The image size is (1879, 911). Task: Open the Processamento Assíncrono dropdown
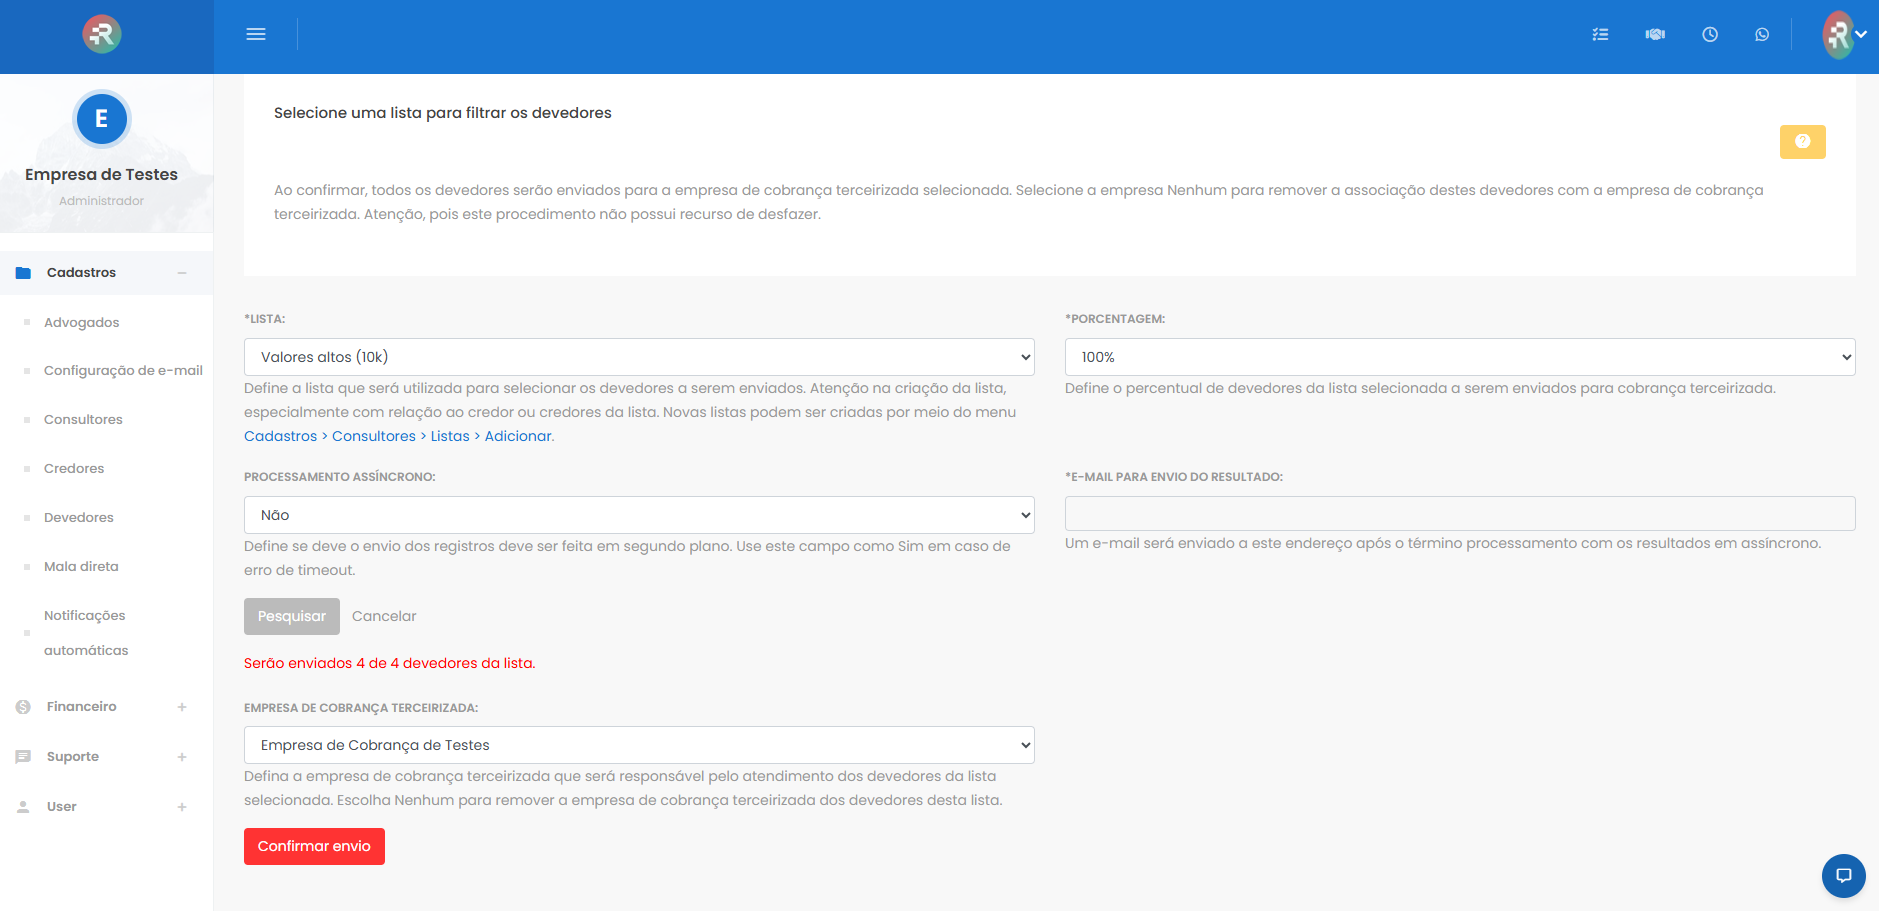[639, 515]
